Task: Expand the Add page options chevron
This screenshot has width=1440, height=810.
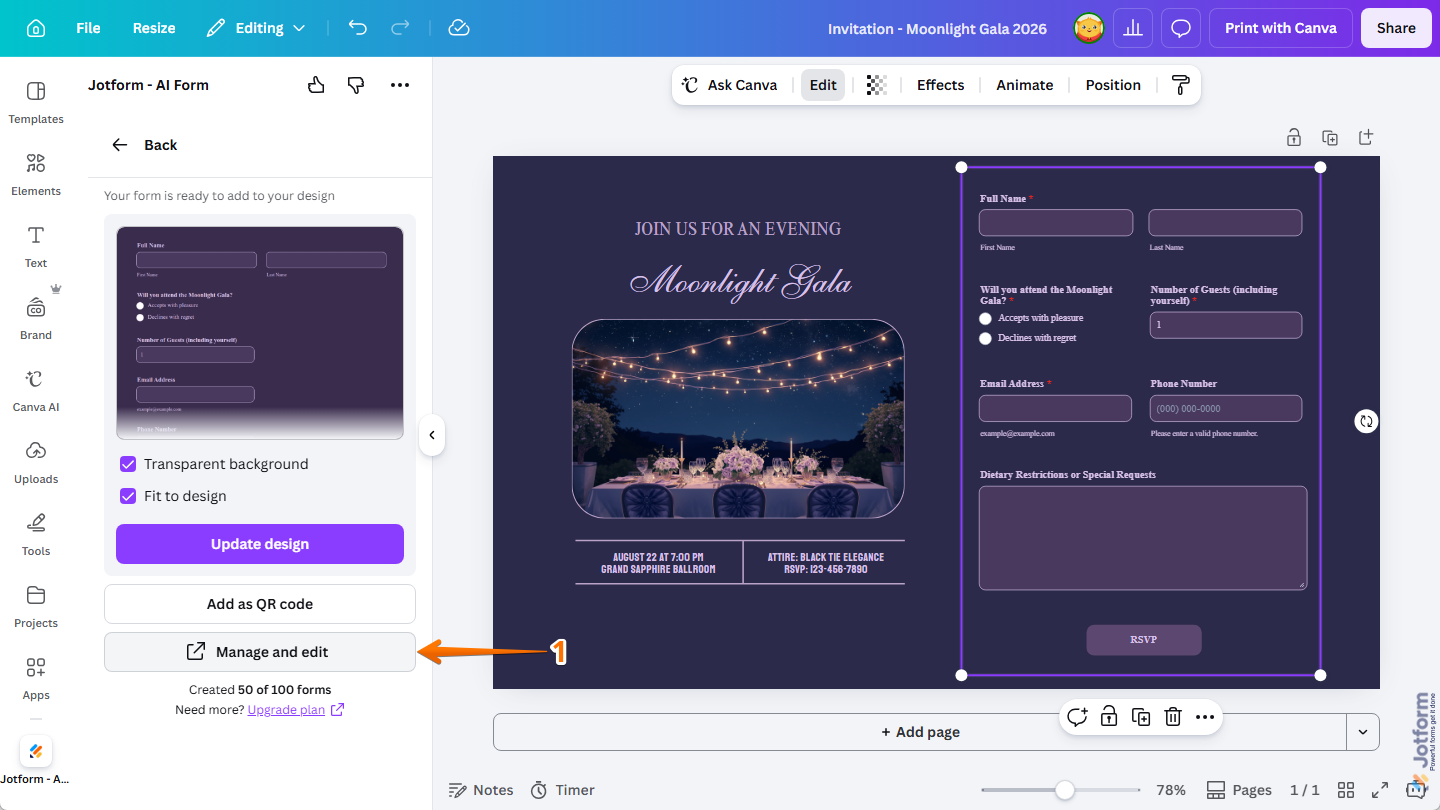Action: coord(1362,732)
